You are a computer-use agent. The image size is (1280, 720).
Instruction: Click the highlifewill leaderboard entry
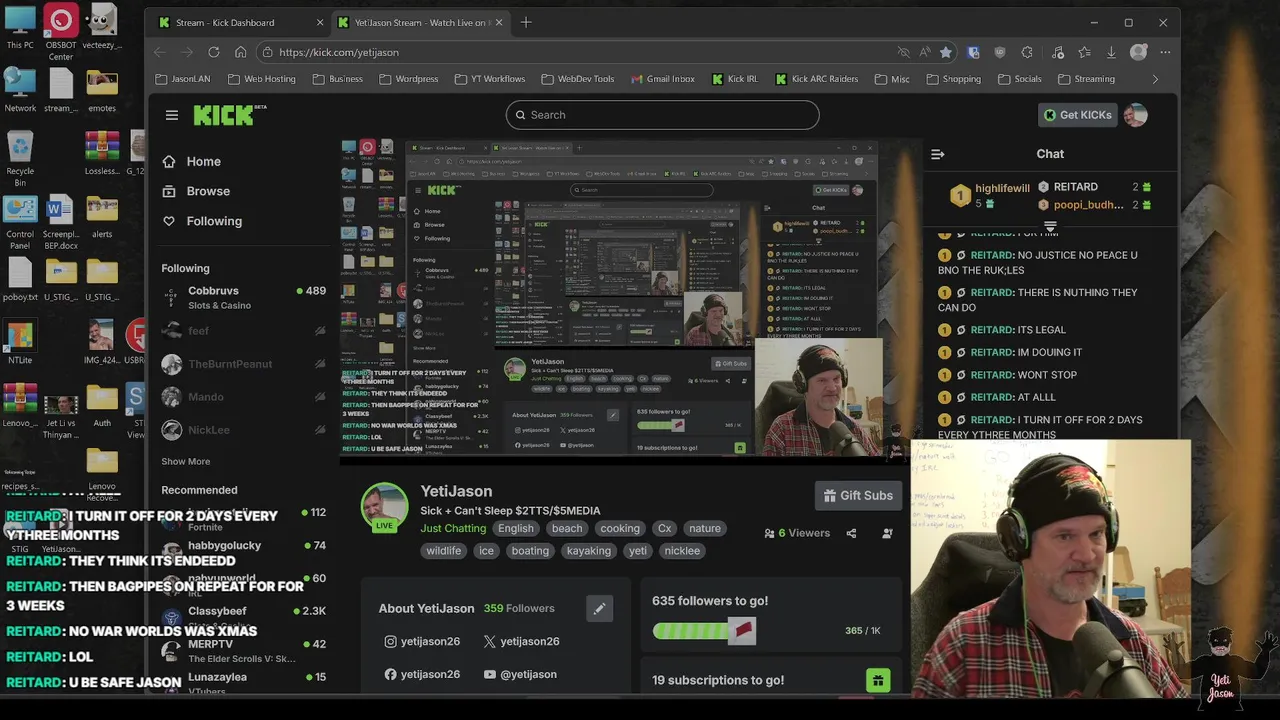(990, 195)
